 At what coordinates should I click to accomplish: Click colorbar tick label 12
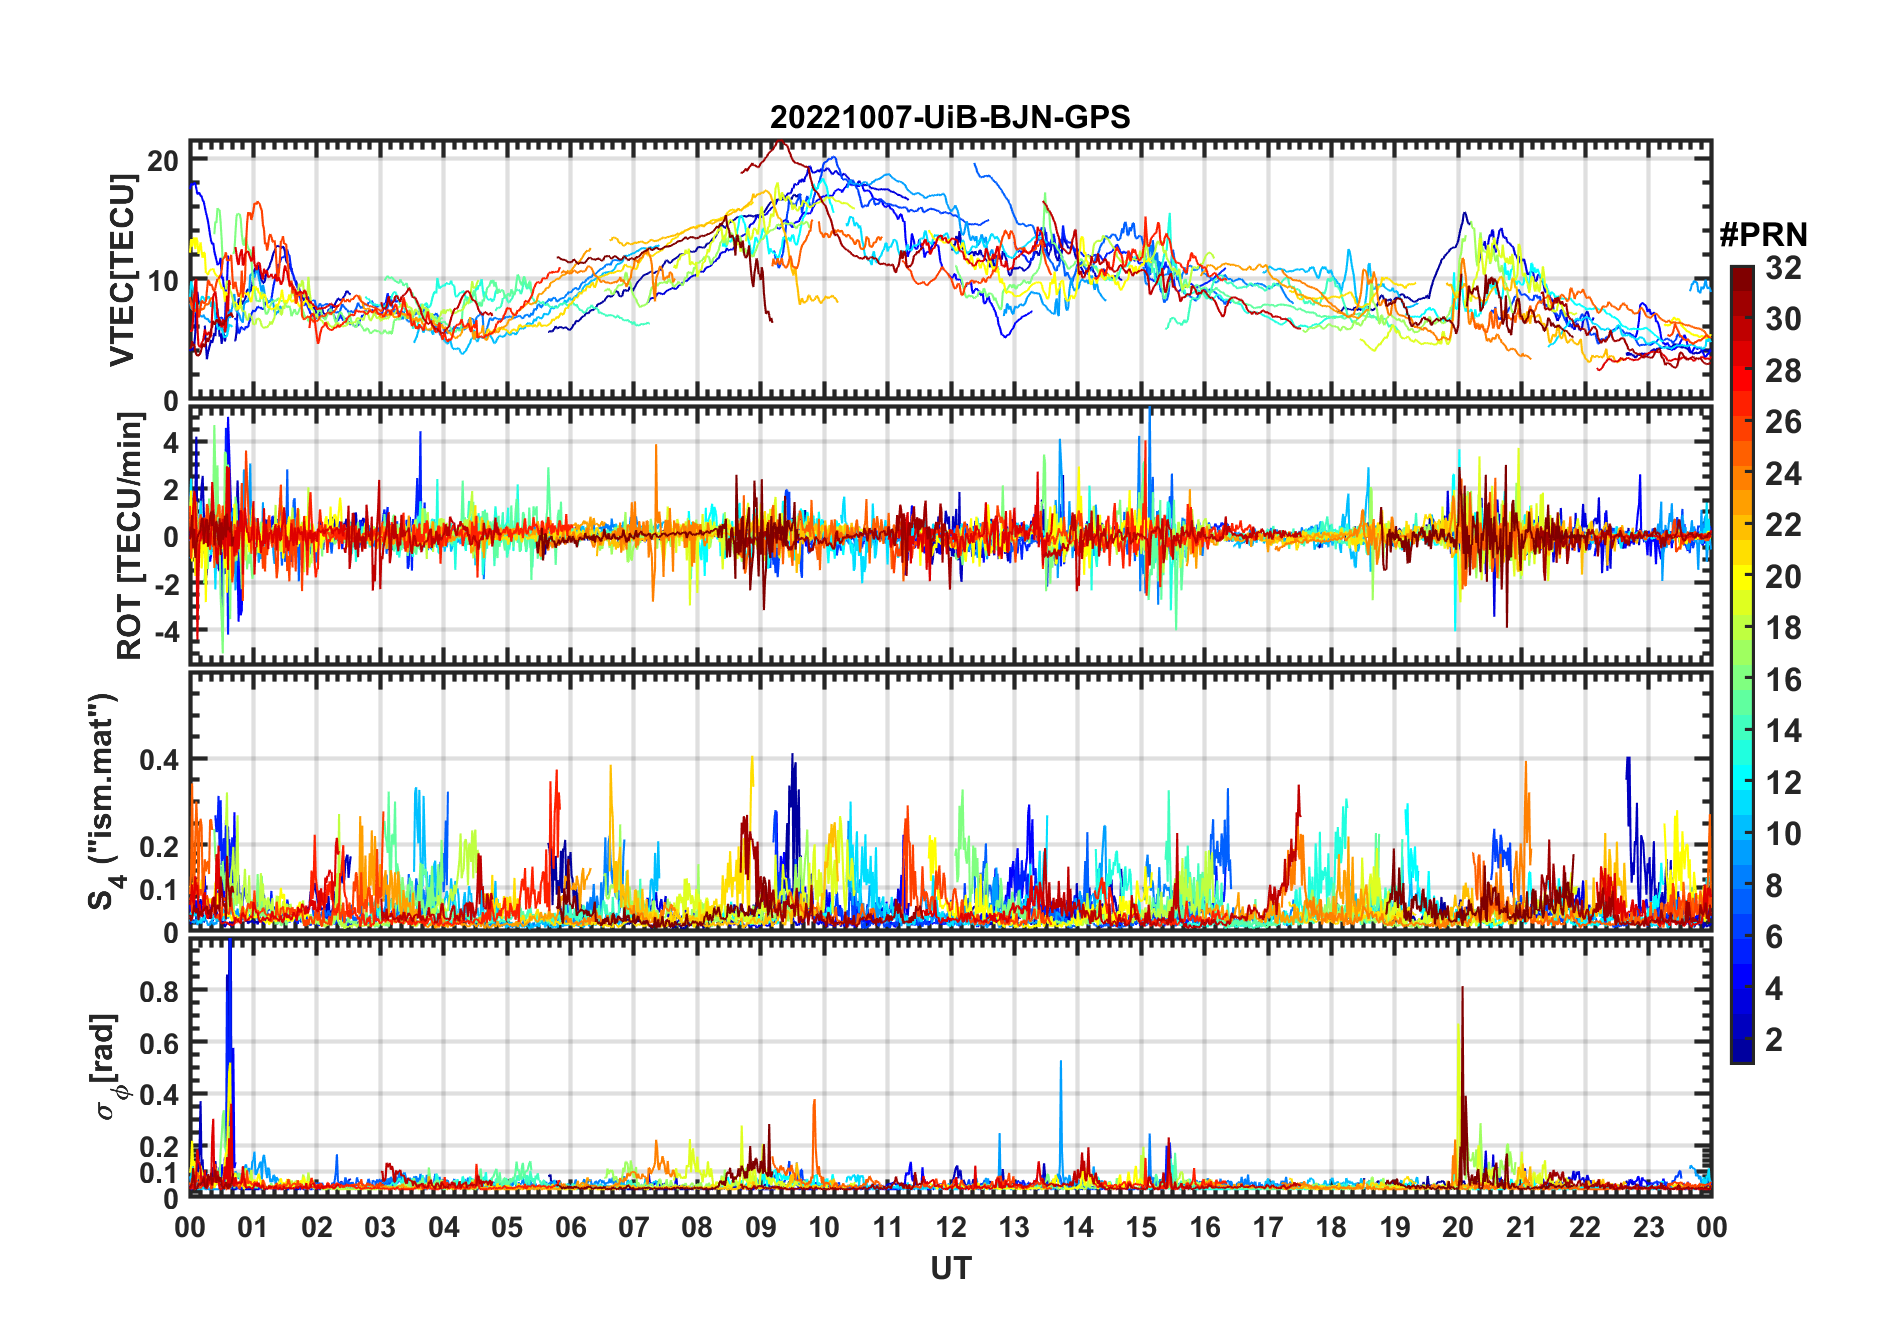1783,783
